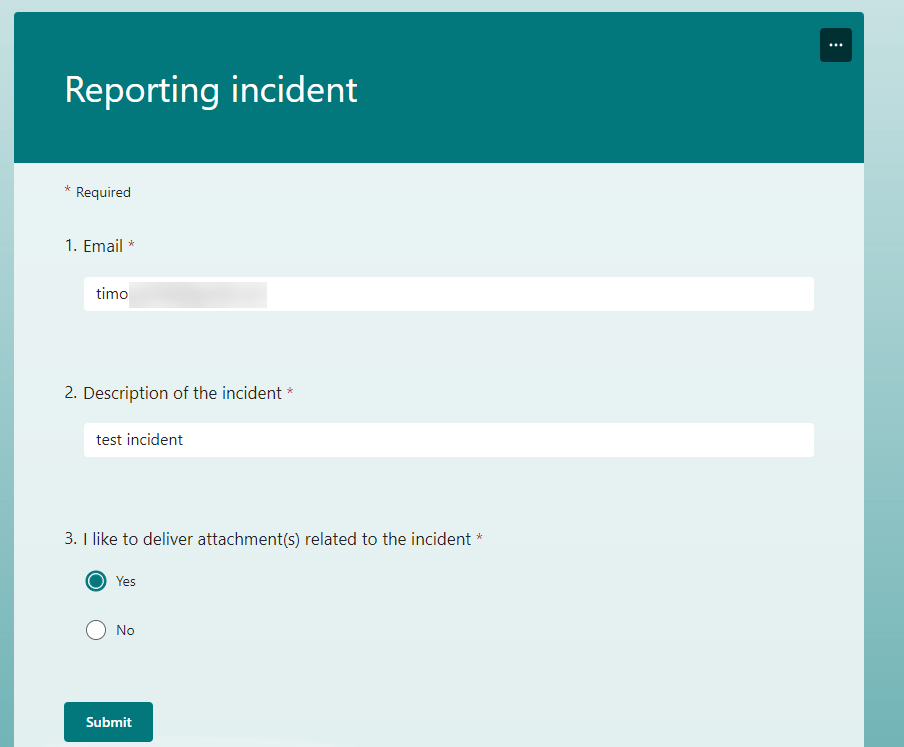The image size is (904, 747).
Task: Select the No radio button
Action: (96, 630)
